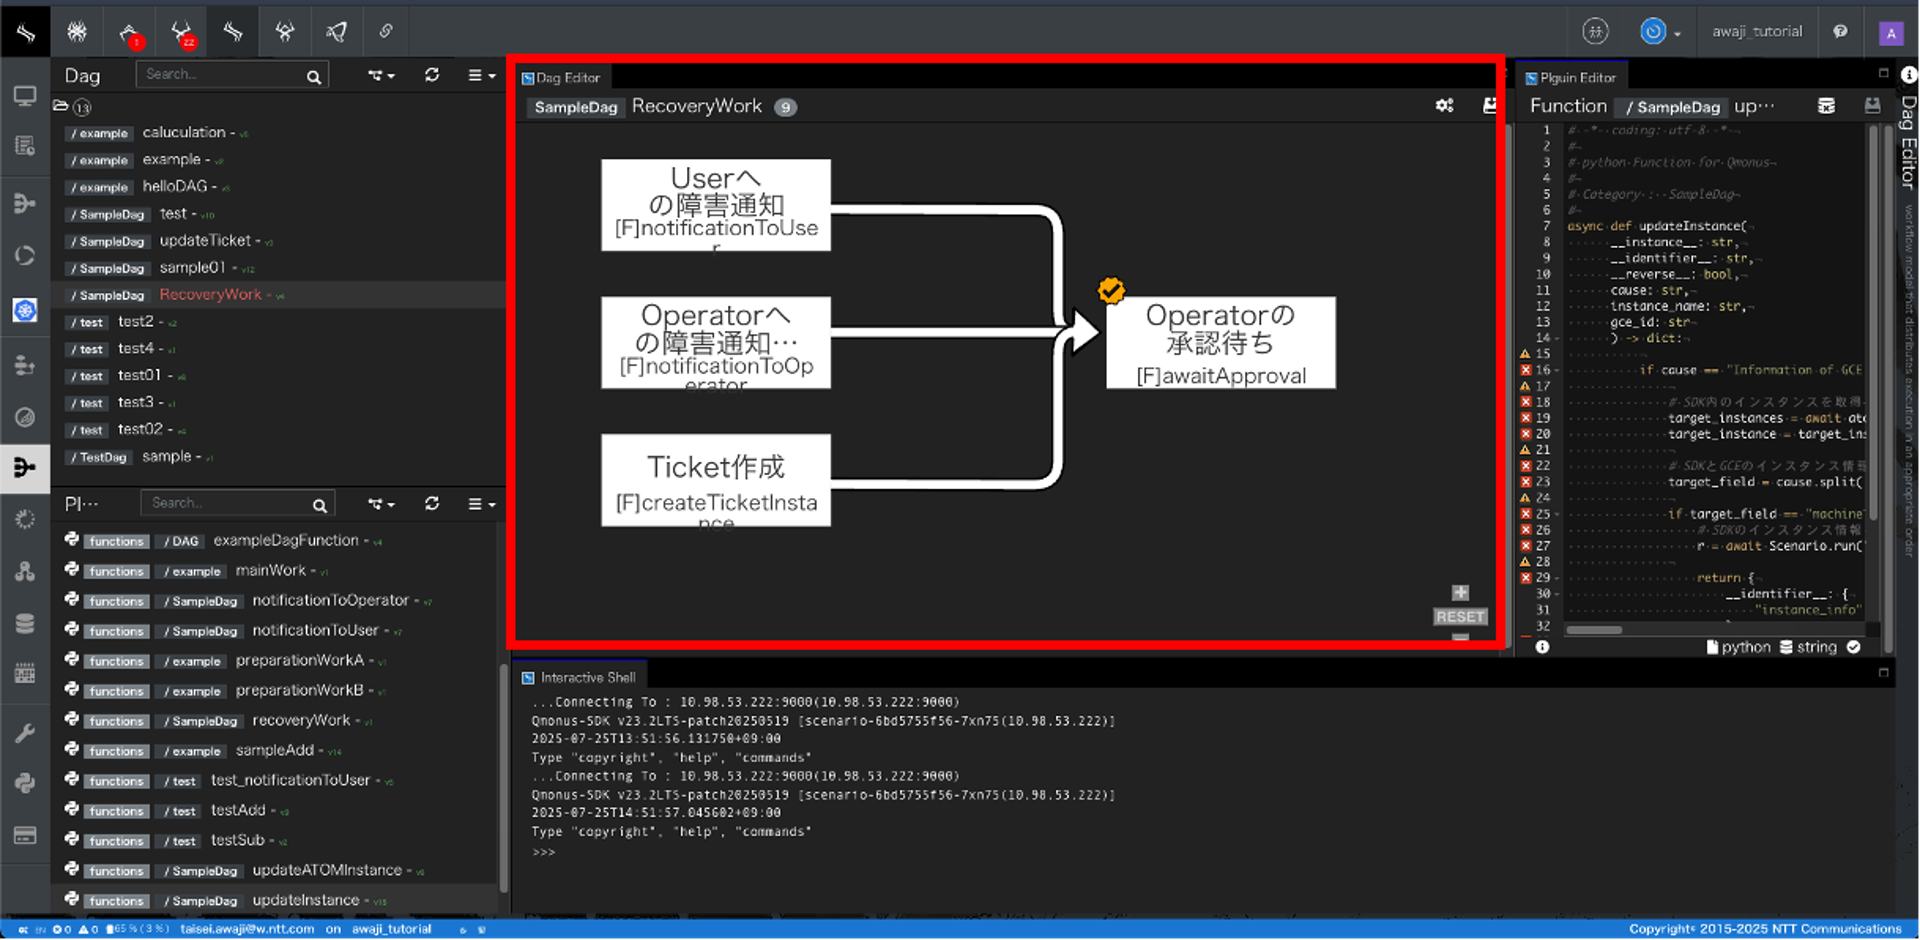Viewport: 1920px width, 940px height.
Task: Open the updateTicket Dag entry
Action: click(205, 241)
